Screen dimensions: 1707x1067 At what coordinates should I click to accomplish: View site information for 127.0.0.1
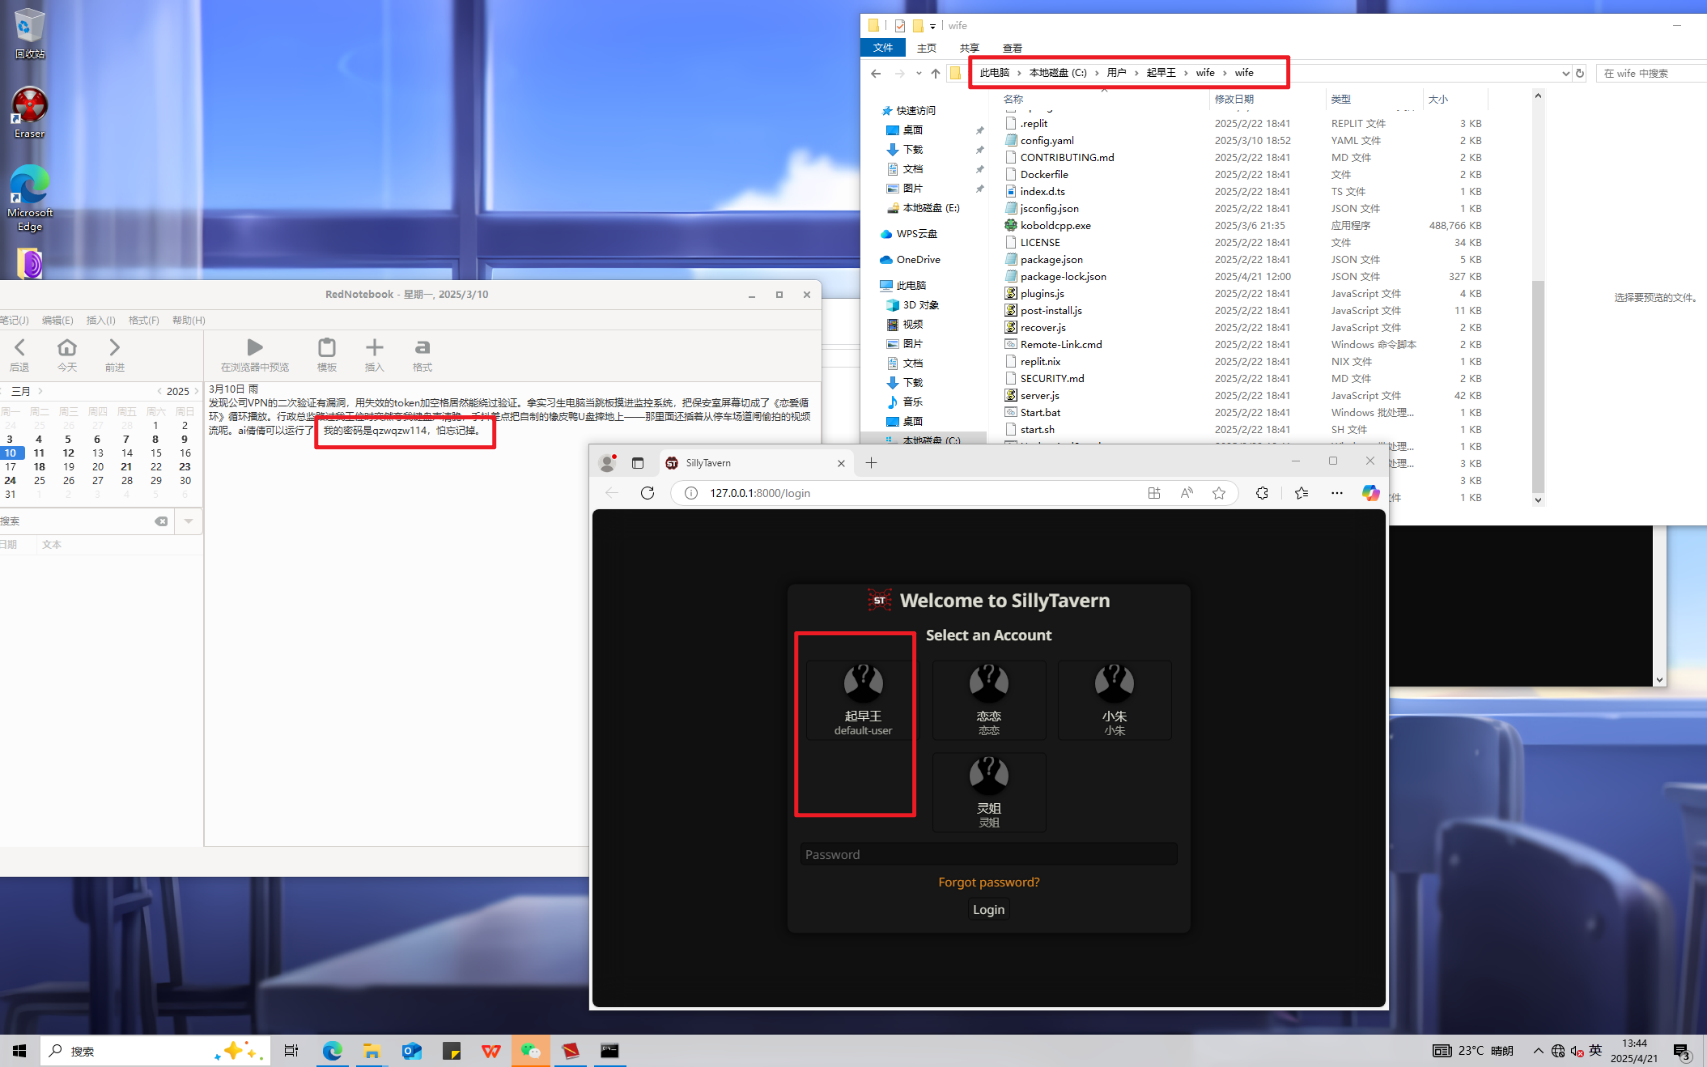[691, 493]
